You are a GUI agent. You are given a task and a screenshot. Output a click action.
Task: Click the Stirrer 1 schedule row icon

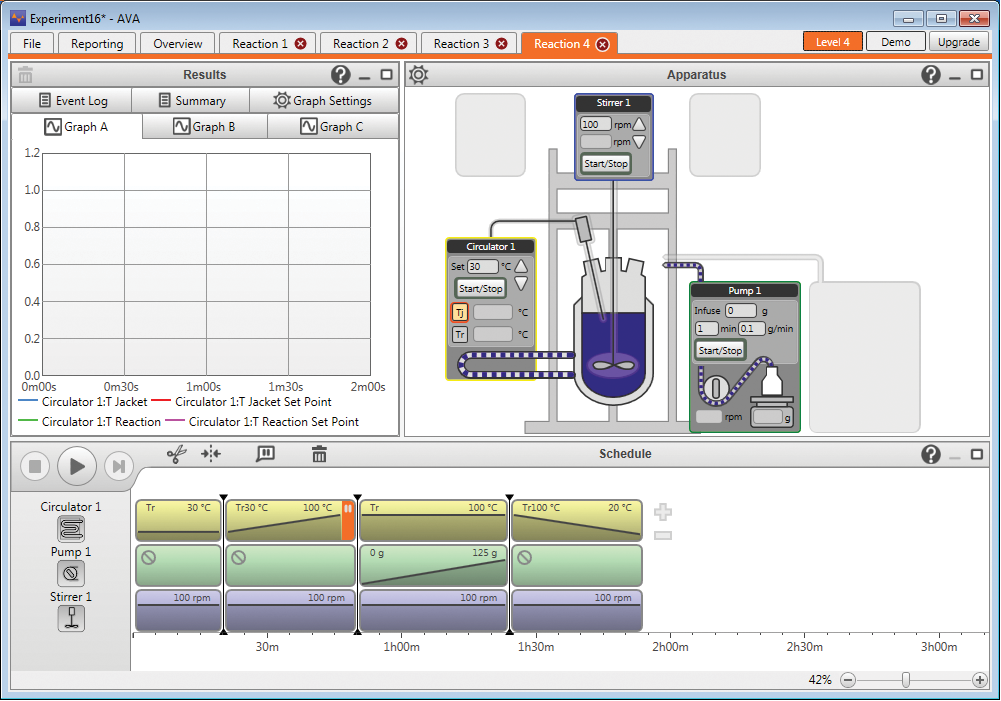click(71, 618)
